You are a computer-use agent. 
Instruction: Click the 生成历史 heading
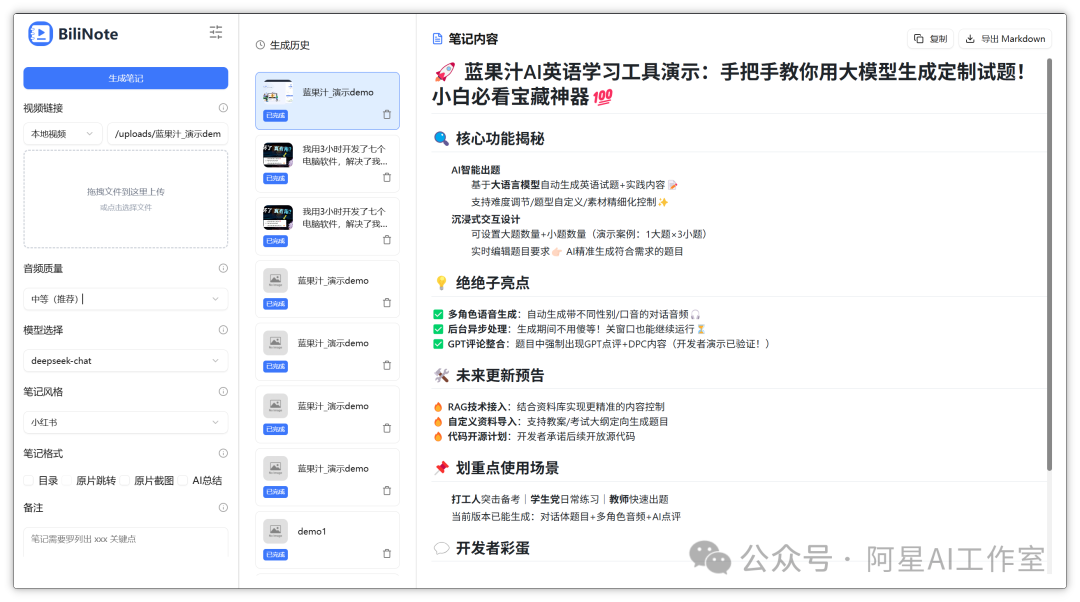[289, 45]
